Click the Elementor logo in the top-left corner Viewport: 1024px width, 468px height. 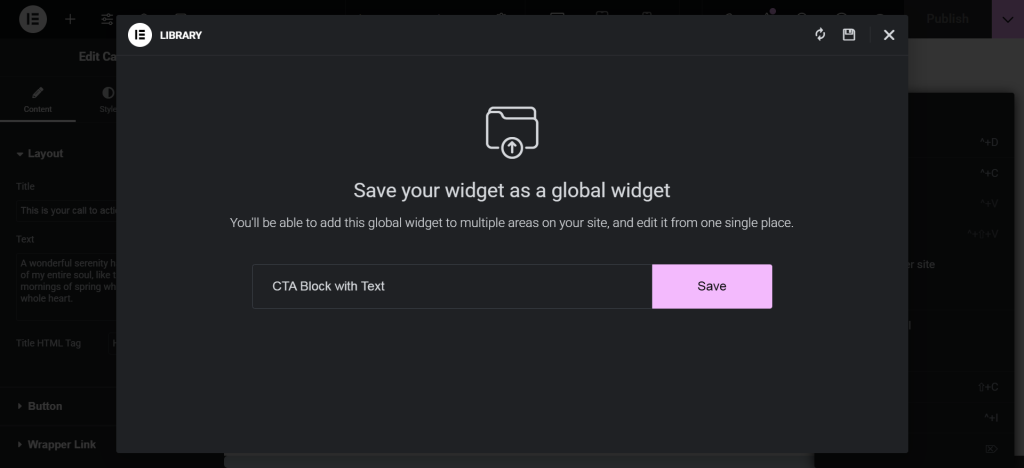tap(33, 19)
